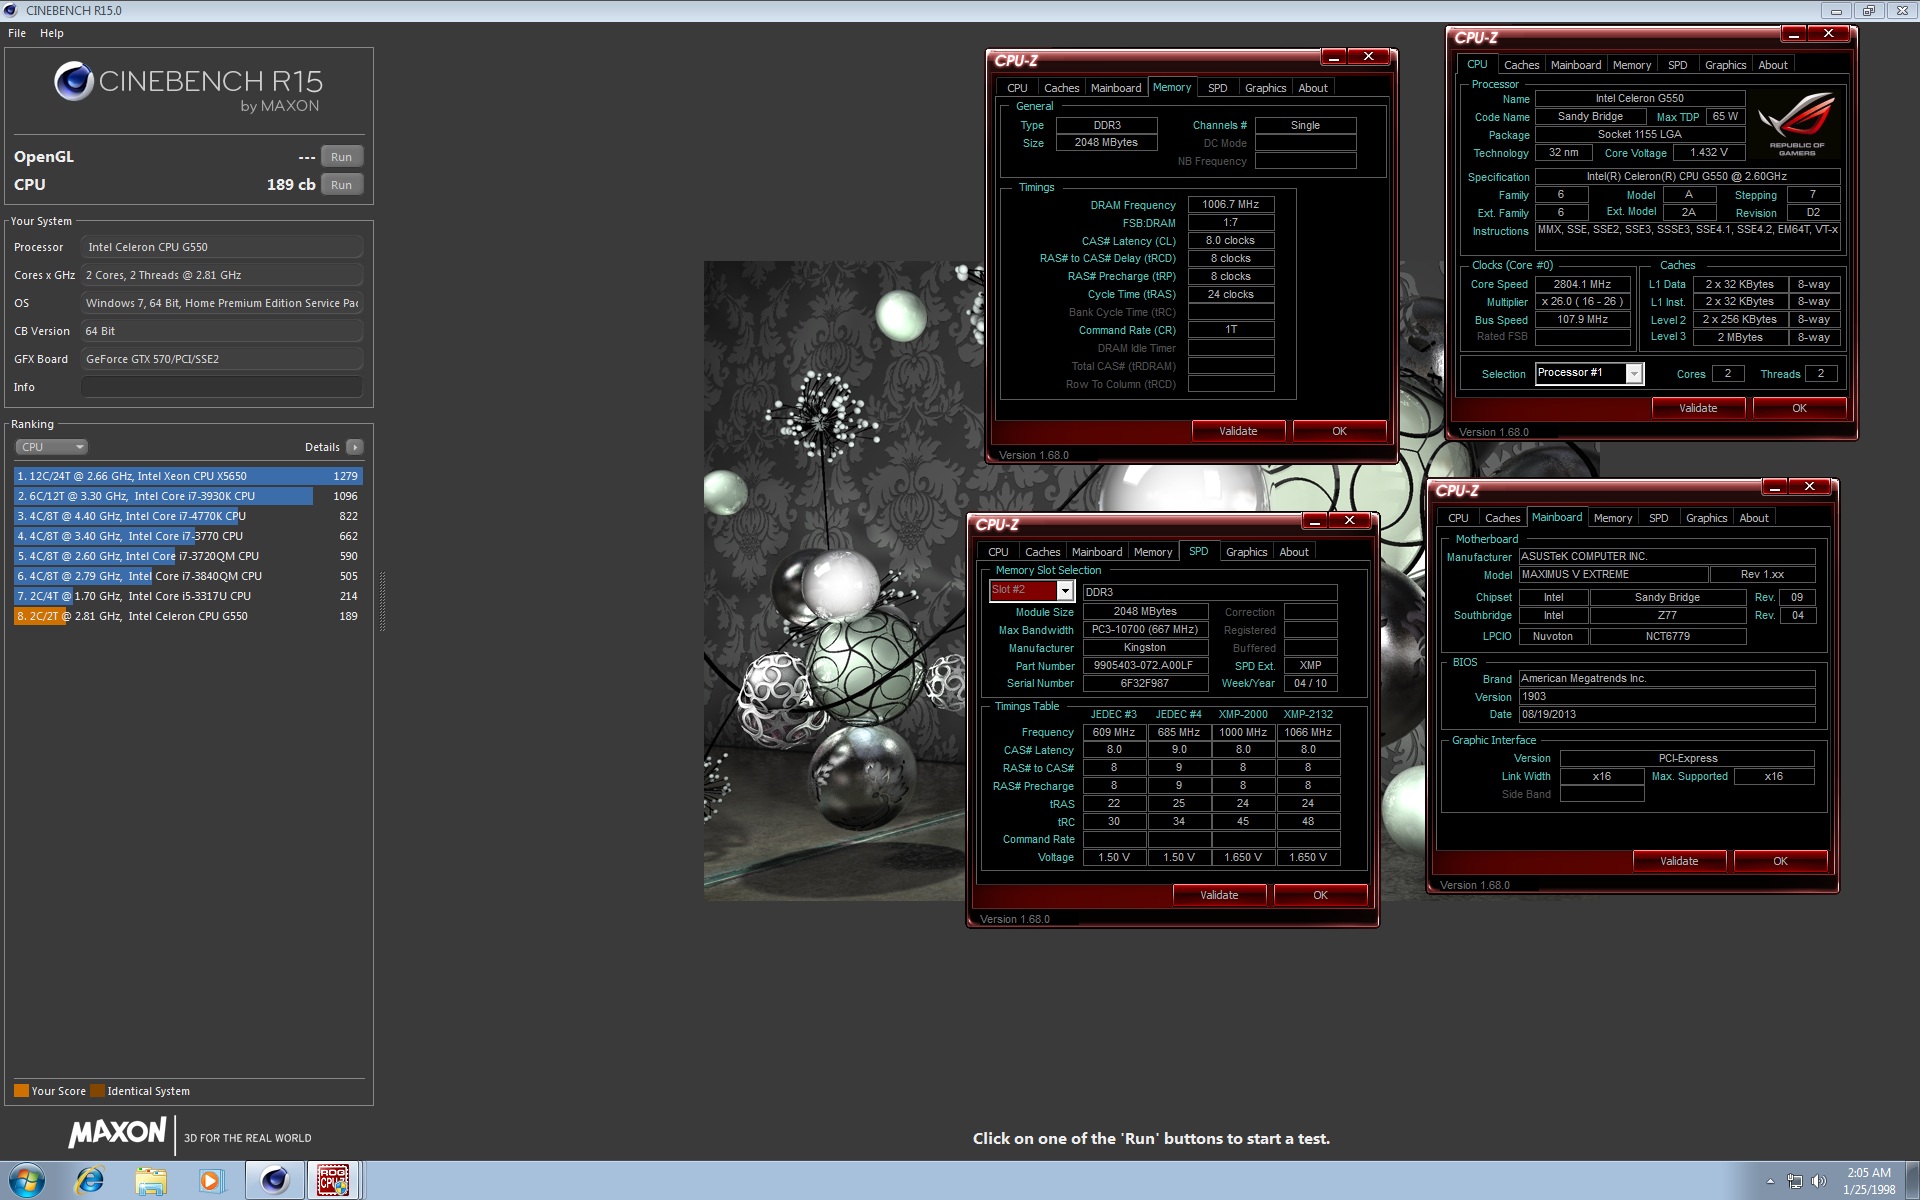Select ranking row Intel Xeon CPU X5650
The height and width of the screenshot is (1200, 1920).
[x=188, y=476]
